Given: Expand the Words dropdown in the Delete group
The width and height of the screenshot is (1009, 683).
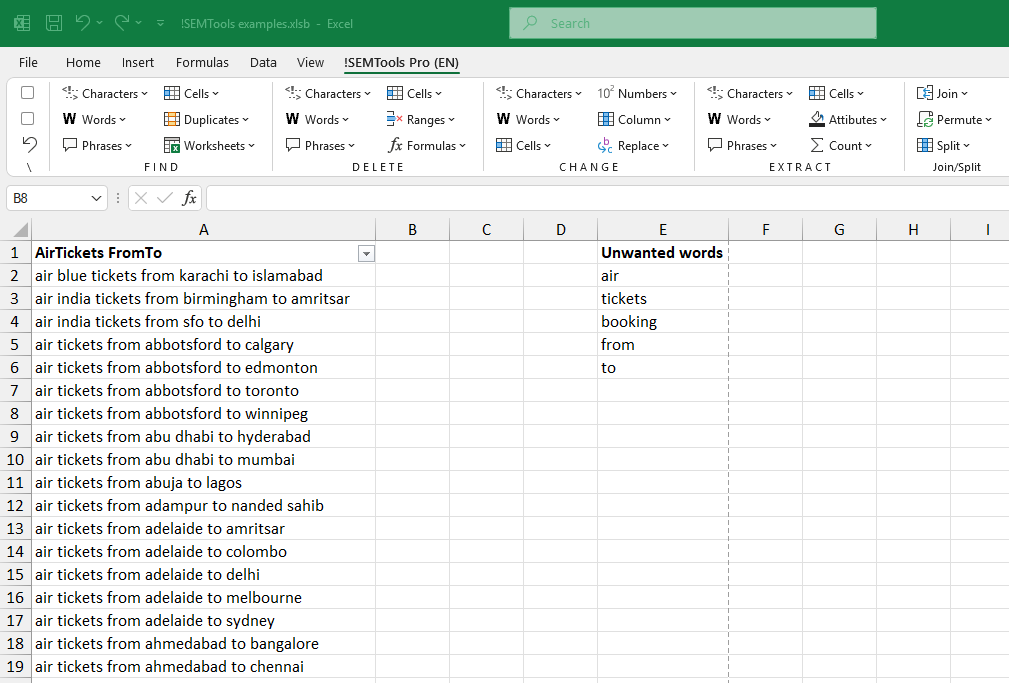Looking at the screenshot, I should click(x=318, y=119).
